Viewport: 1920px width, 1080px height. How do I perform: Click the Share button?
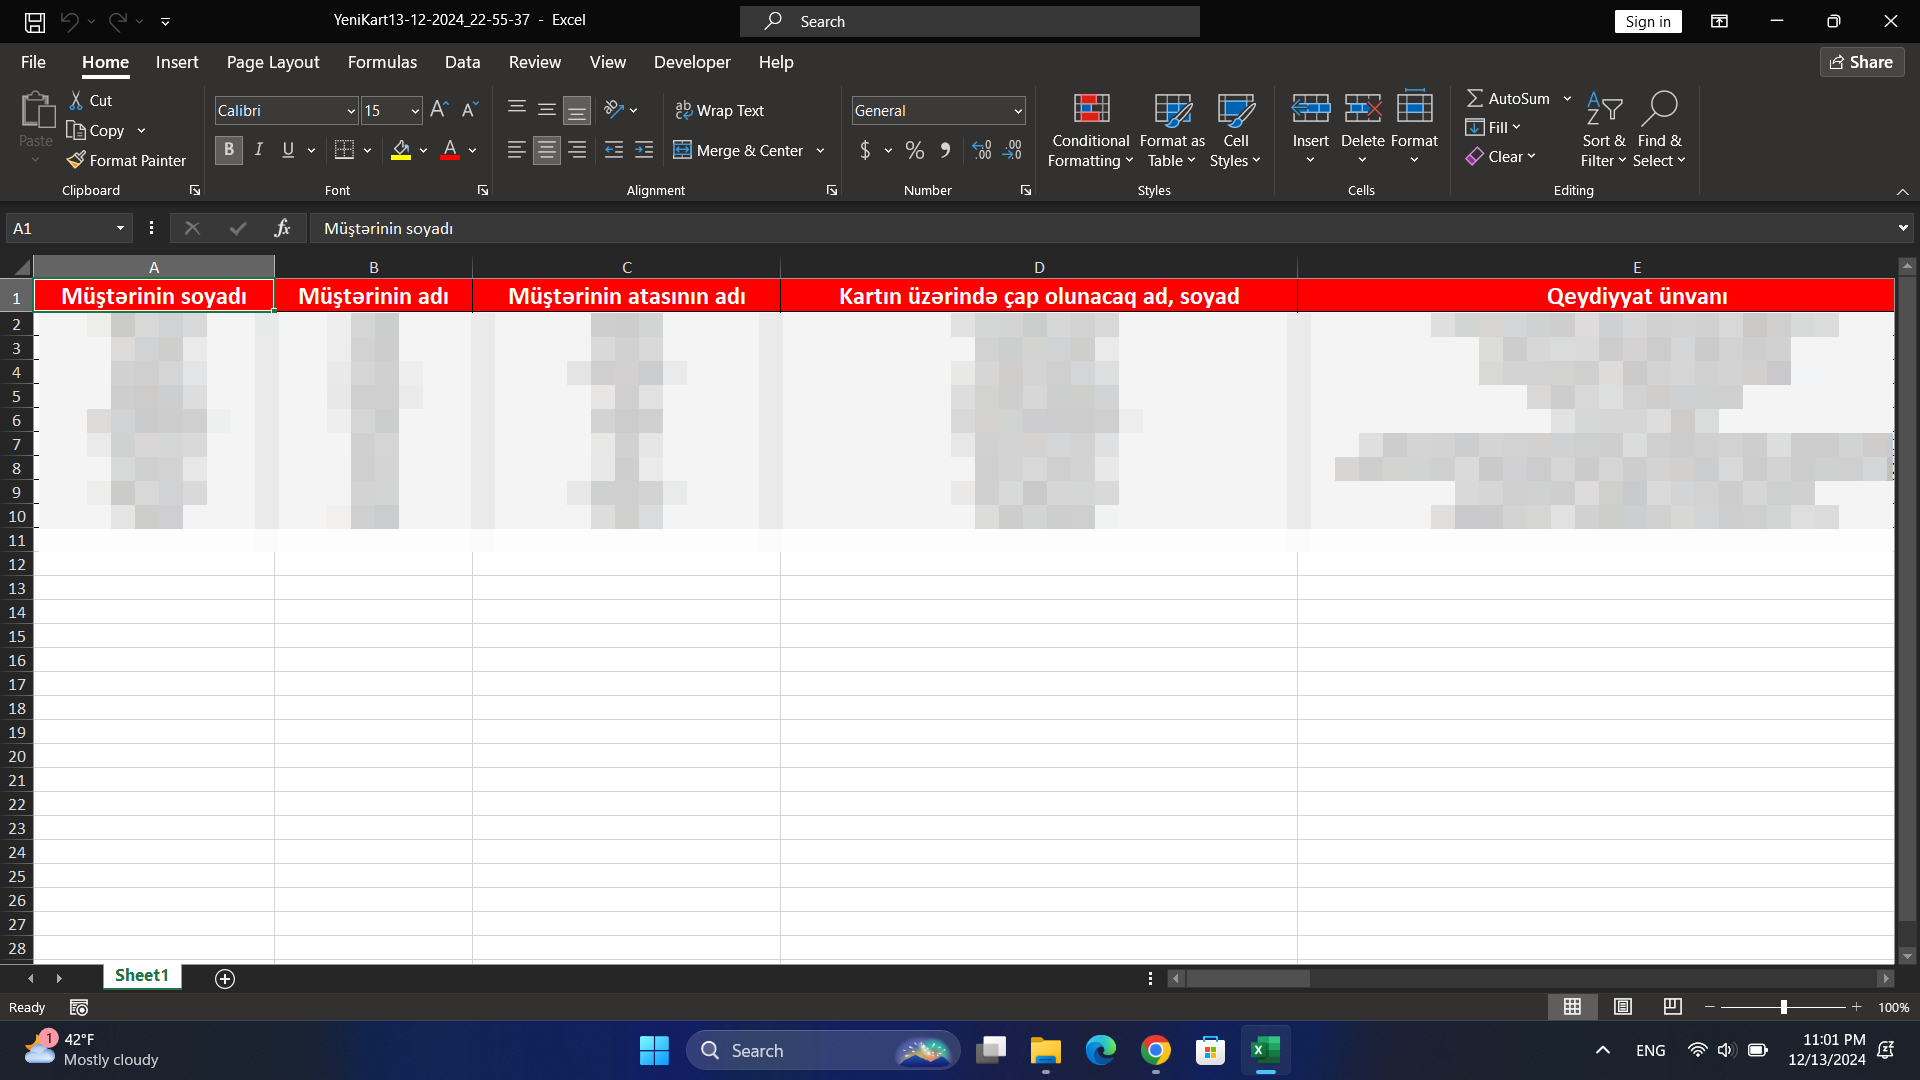(1861, 62)
